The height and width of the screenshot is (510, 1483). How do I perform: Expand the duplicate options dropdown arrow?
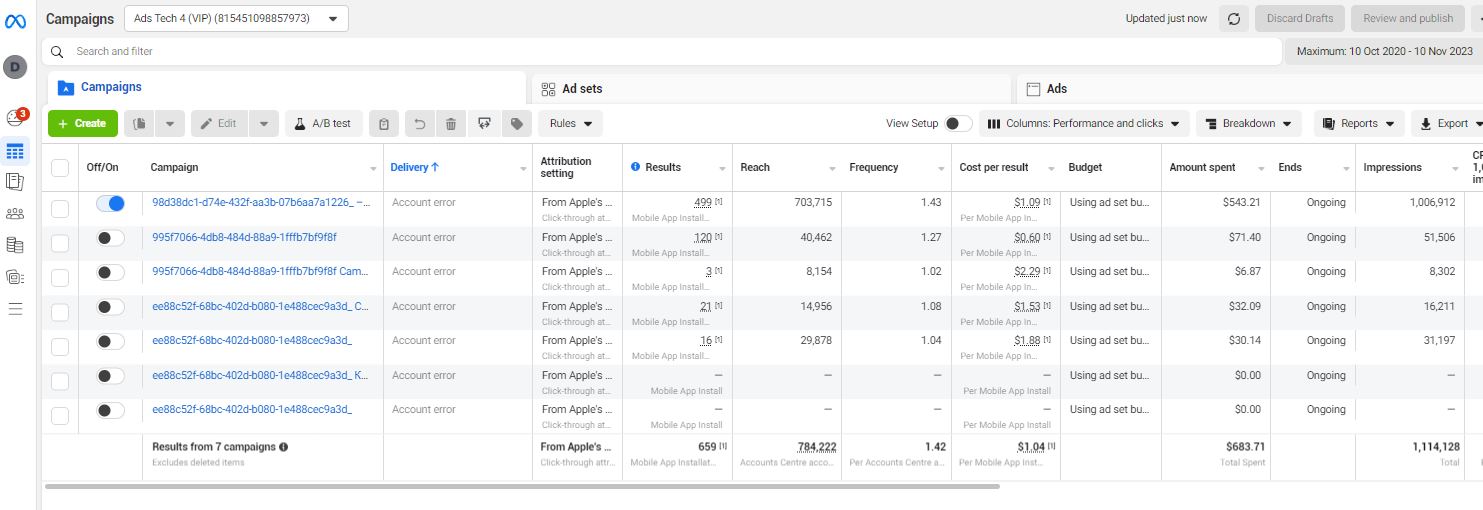click(170, 124)
